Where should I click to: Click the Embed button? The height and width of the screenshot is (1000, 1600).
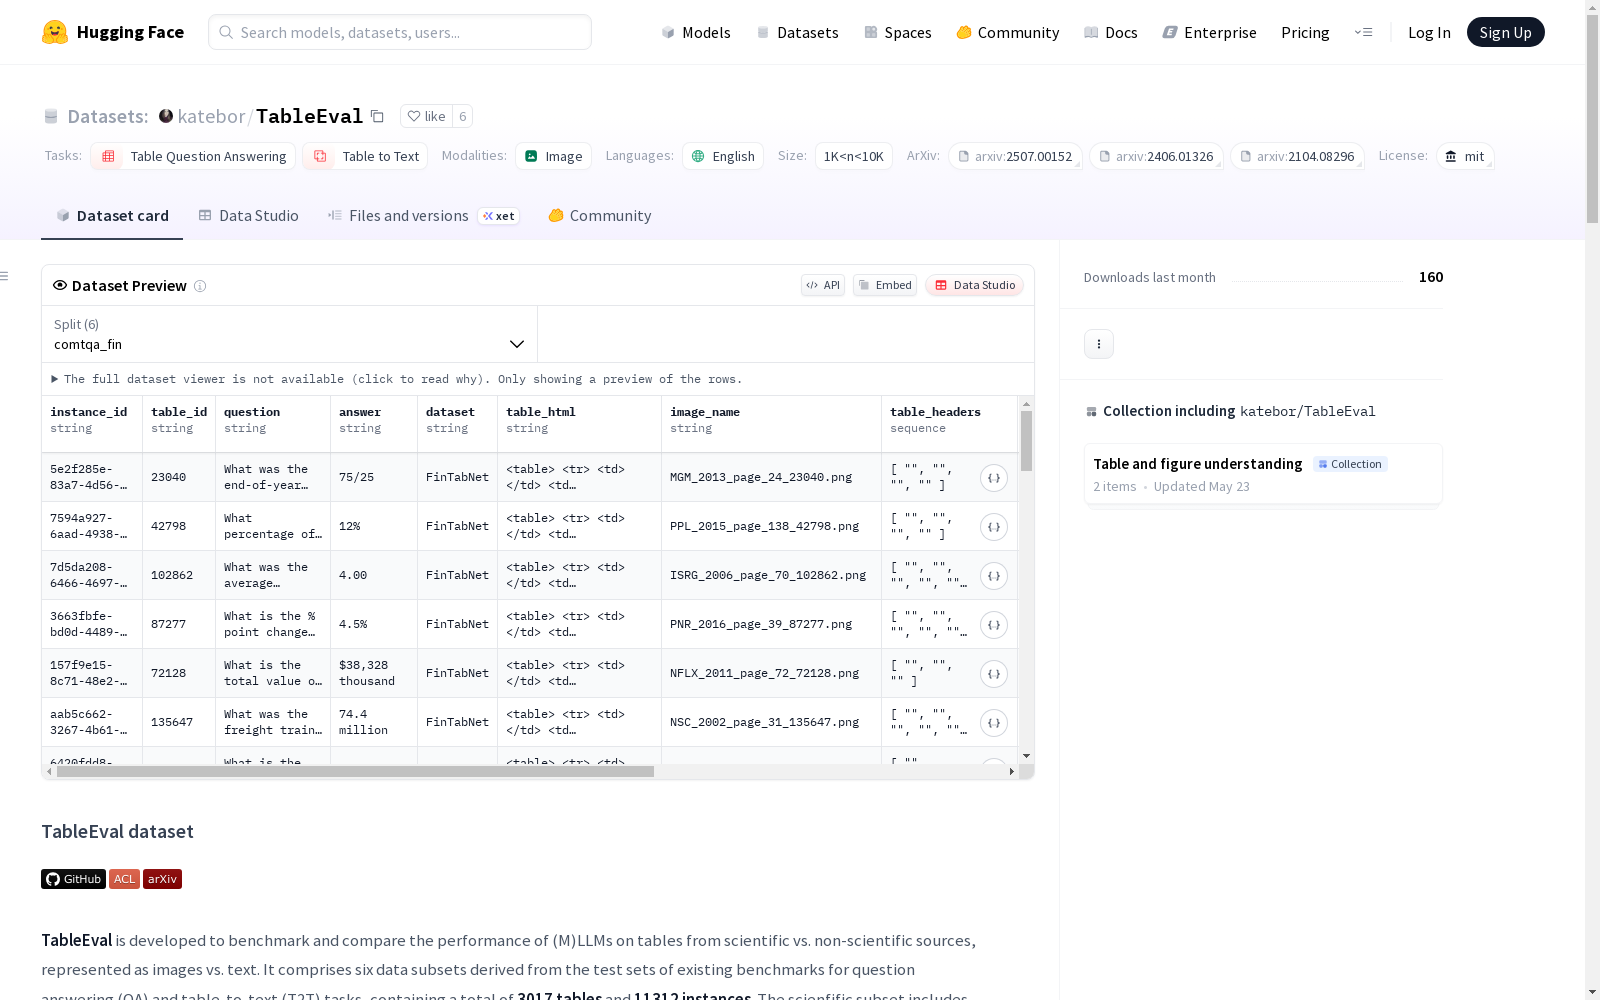coord(885,285)
